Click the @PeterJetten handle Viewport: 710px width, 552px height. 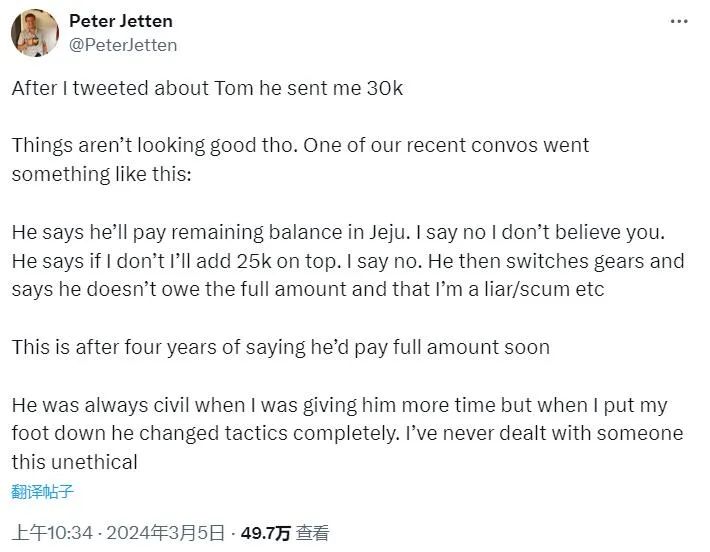coord(124,44)
